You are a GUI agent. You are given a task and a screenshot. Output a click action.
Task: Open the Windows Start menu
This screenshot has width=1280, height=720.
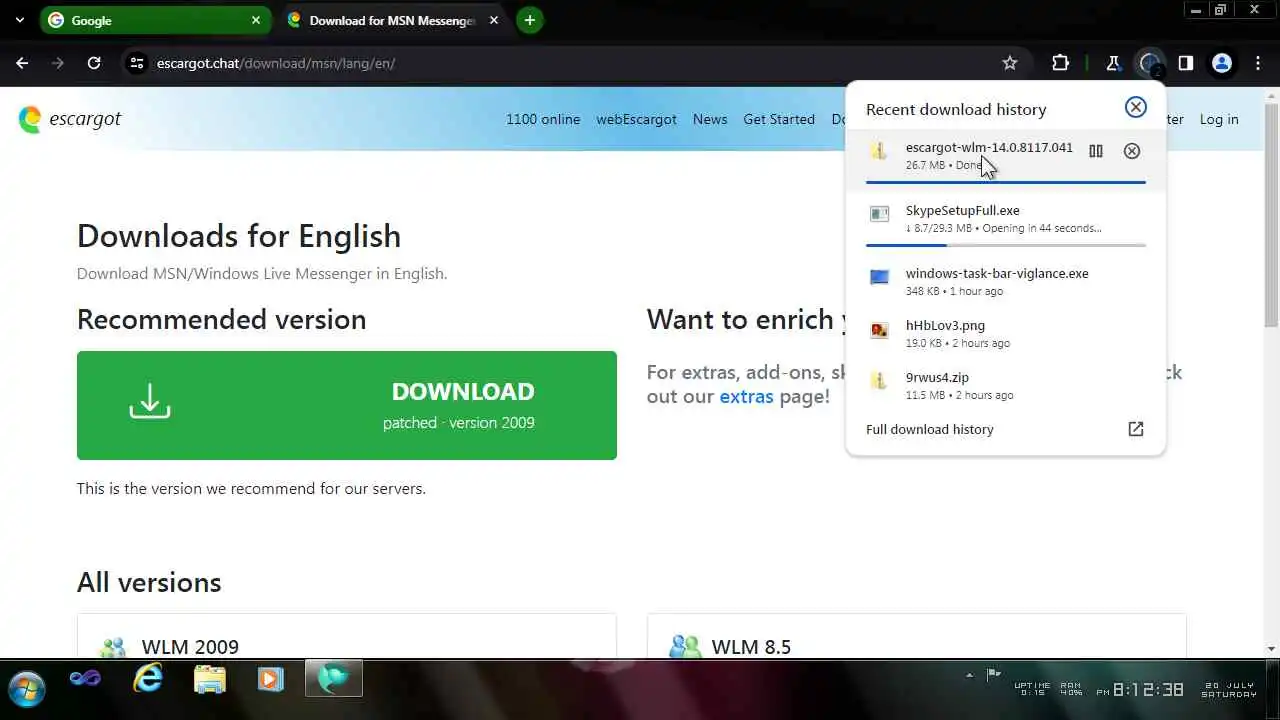click(x=27, y=689)
